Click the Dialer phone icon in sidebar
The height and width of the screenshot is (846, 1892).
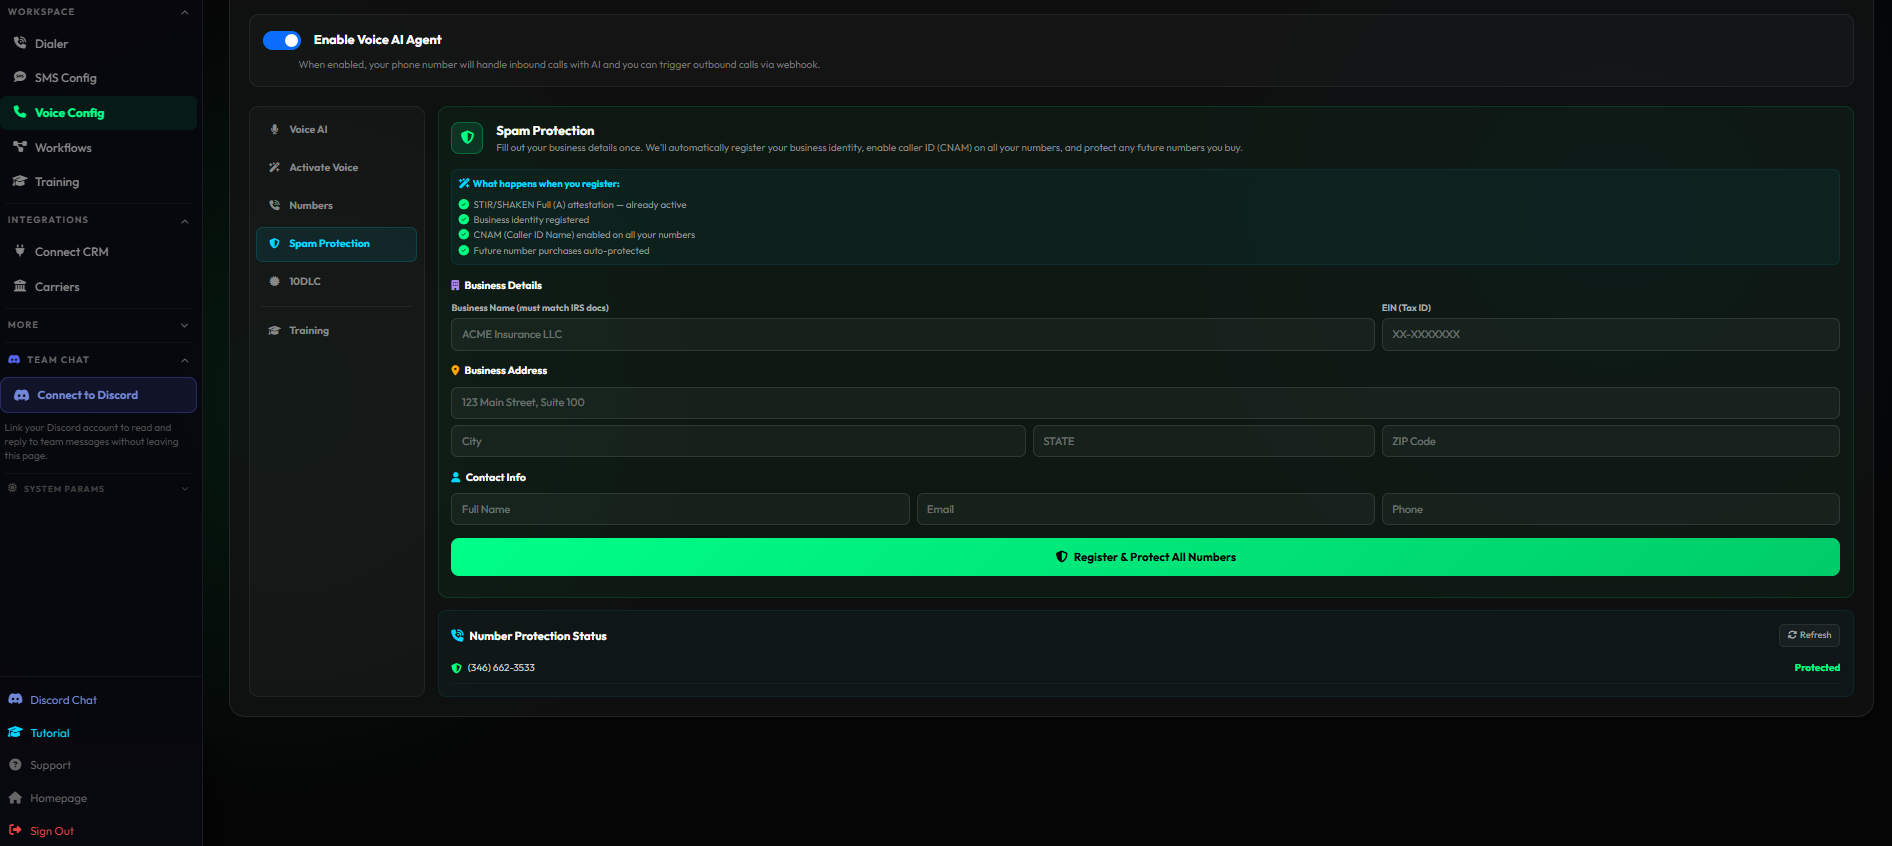(x=20, y=43)
